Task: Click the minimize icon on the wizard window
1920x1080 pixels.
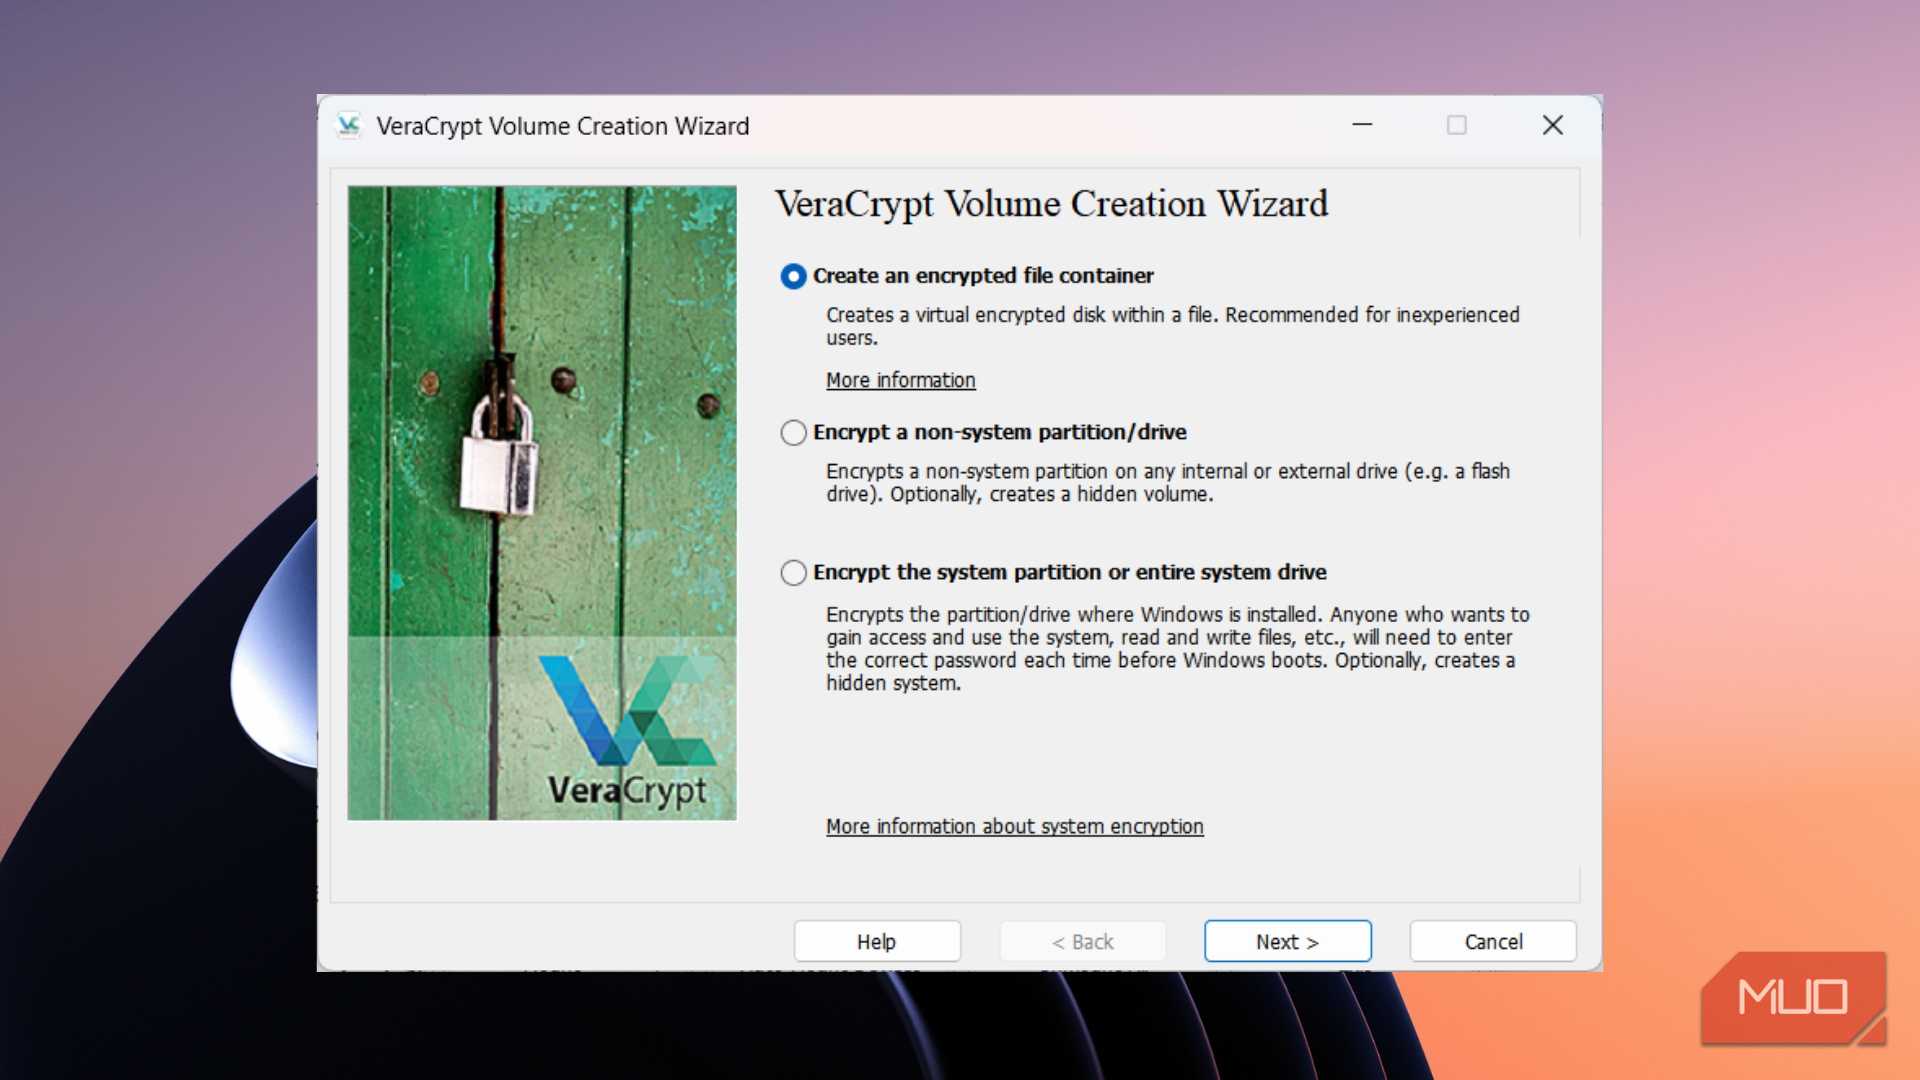Action: (x=1362, y=125)
